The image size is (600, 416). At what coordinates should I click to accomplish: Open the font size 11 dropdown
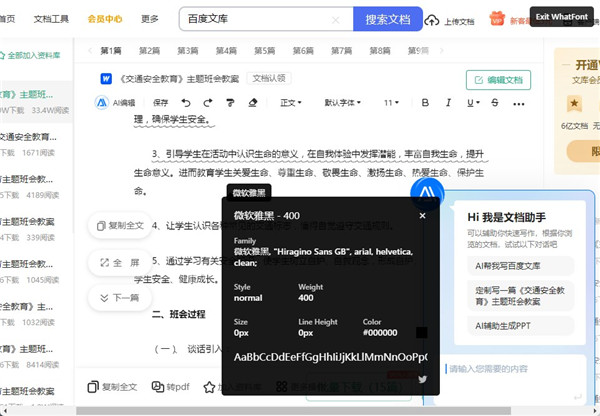point(391,103)
